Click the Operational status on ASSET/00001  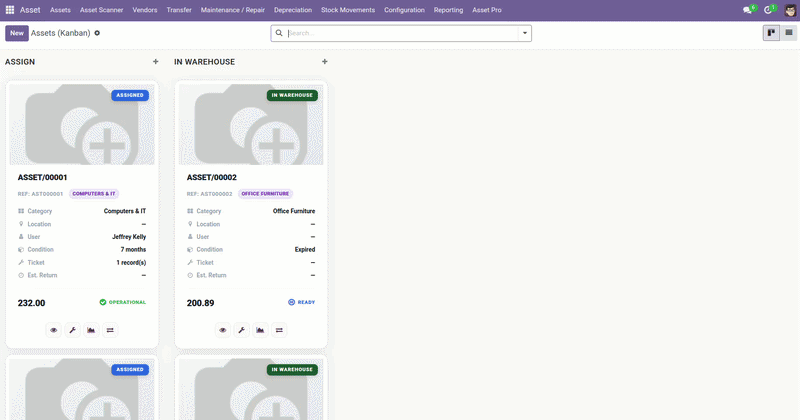click(123, 302)
